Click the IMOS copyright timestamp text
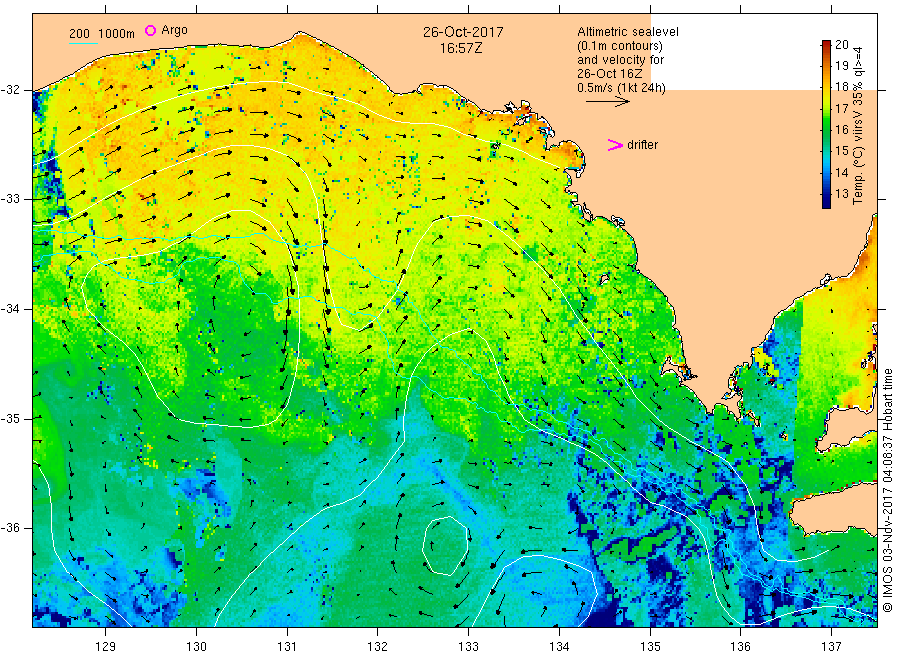The image size is (900, 660). click(x=887, y=491)
